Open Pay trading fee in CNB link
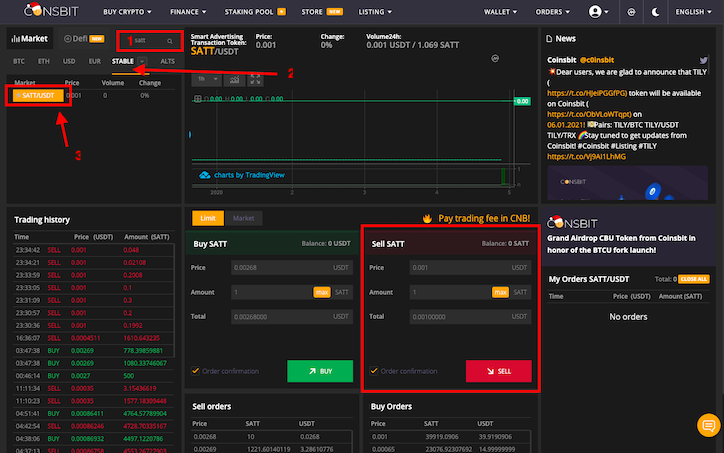Screen dimensions: 724x453 (484, 218)
